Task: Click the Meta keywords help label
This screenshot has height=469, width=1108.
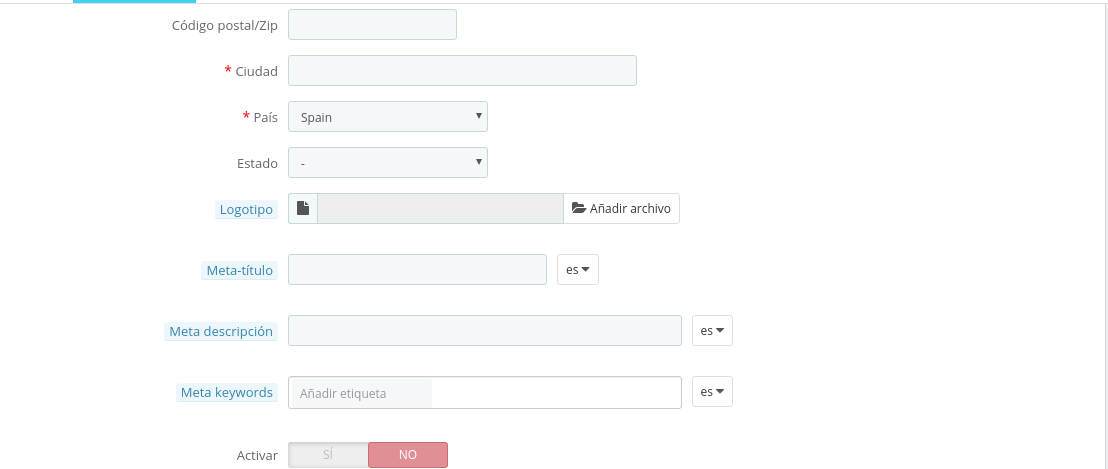Action: pos(226,393)
